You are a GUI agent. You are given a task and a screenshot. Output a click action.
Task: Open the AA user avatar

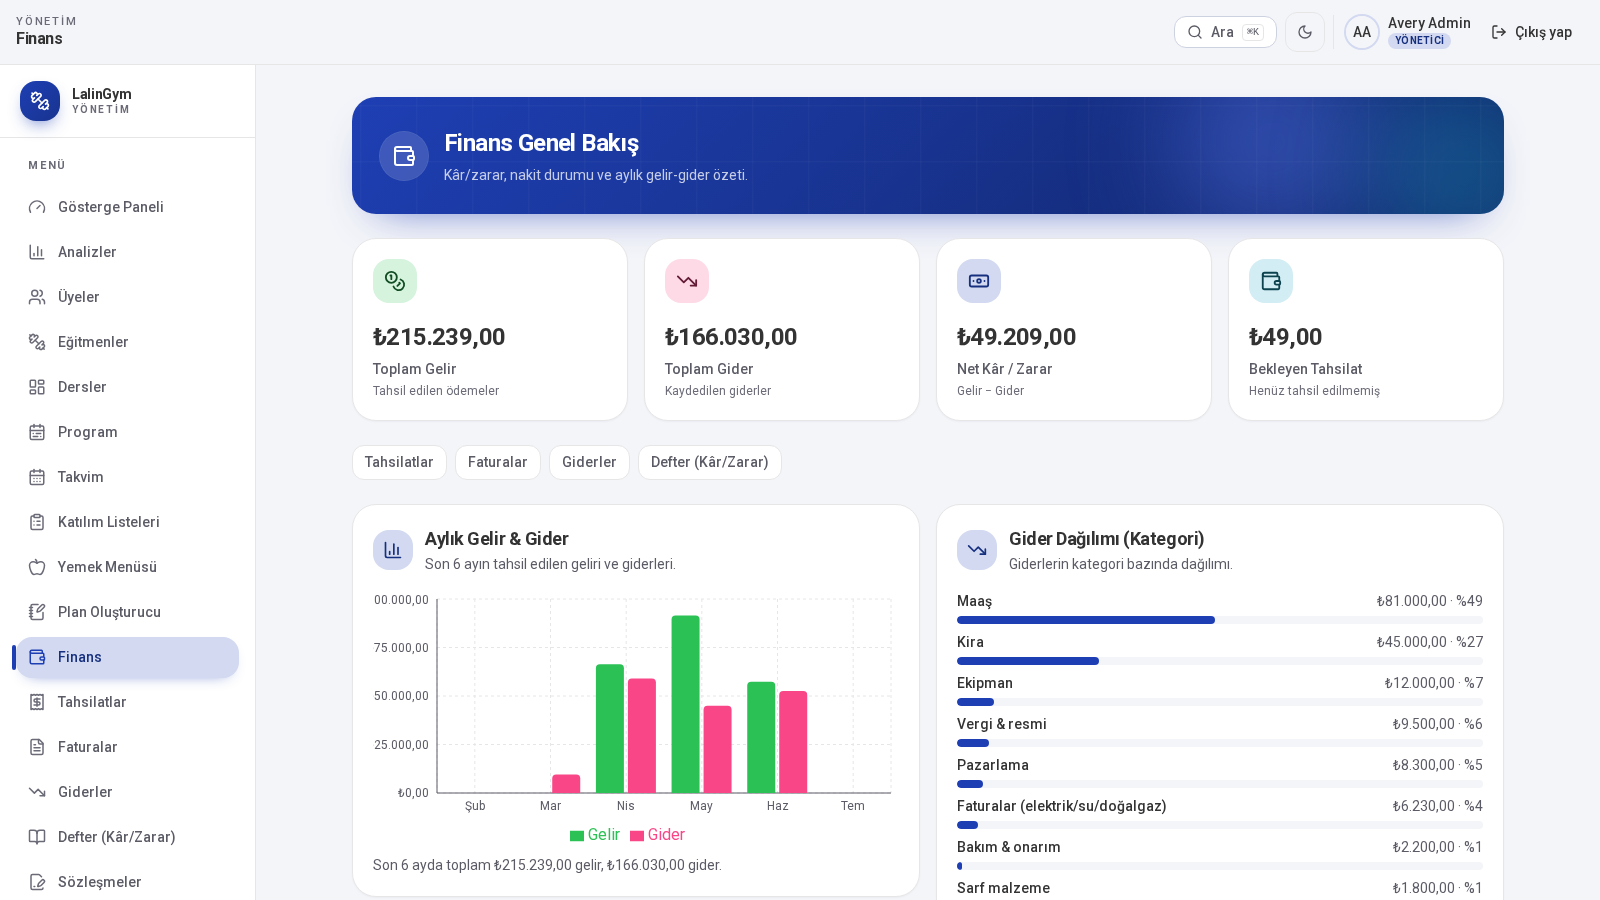[1362, 32]
